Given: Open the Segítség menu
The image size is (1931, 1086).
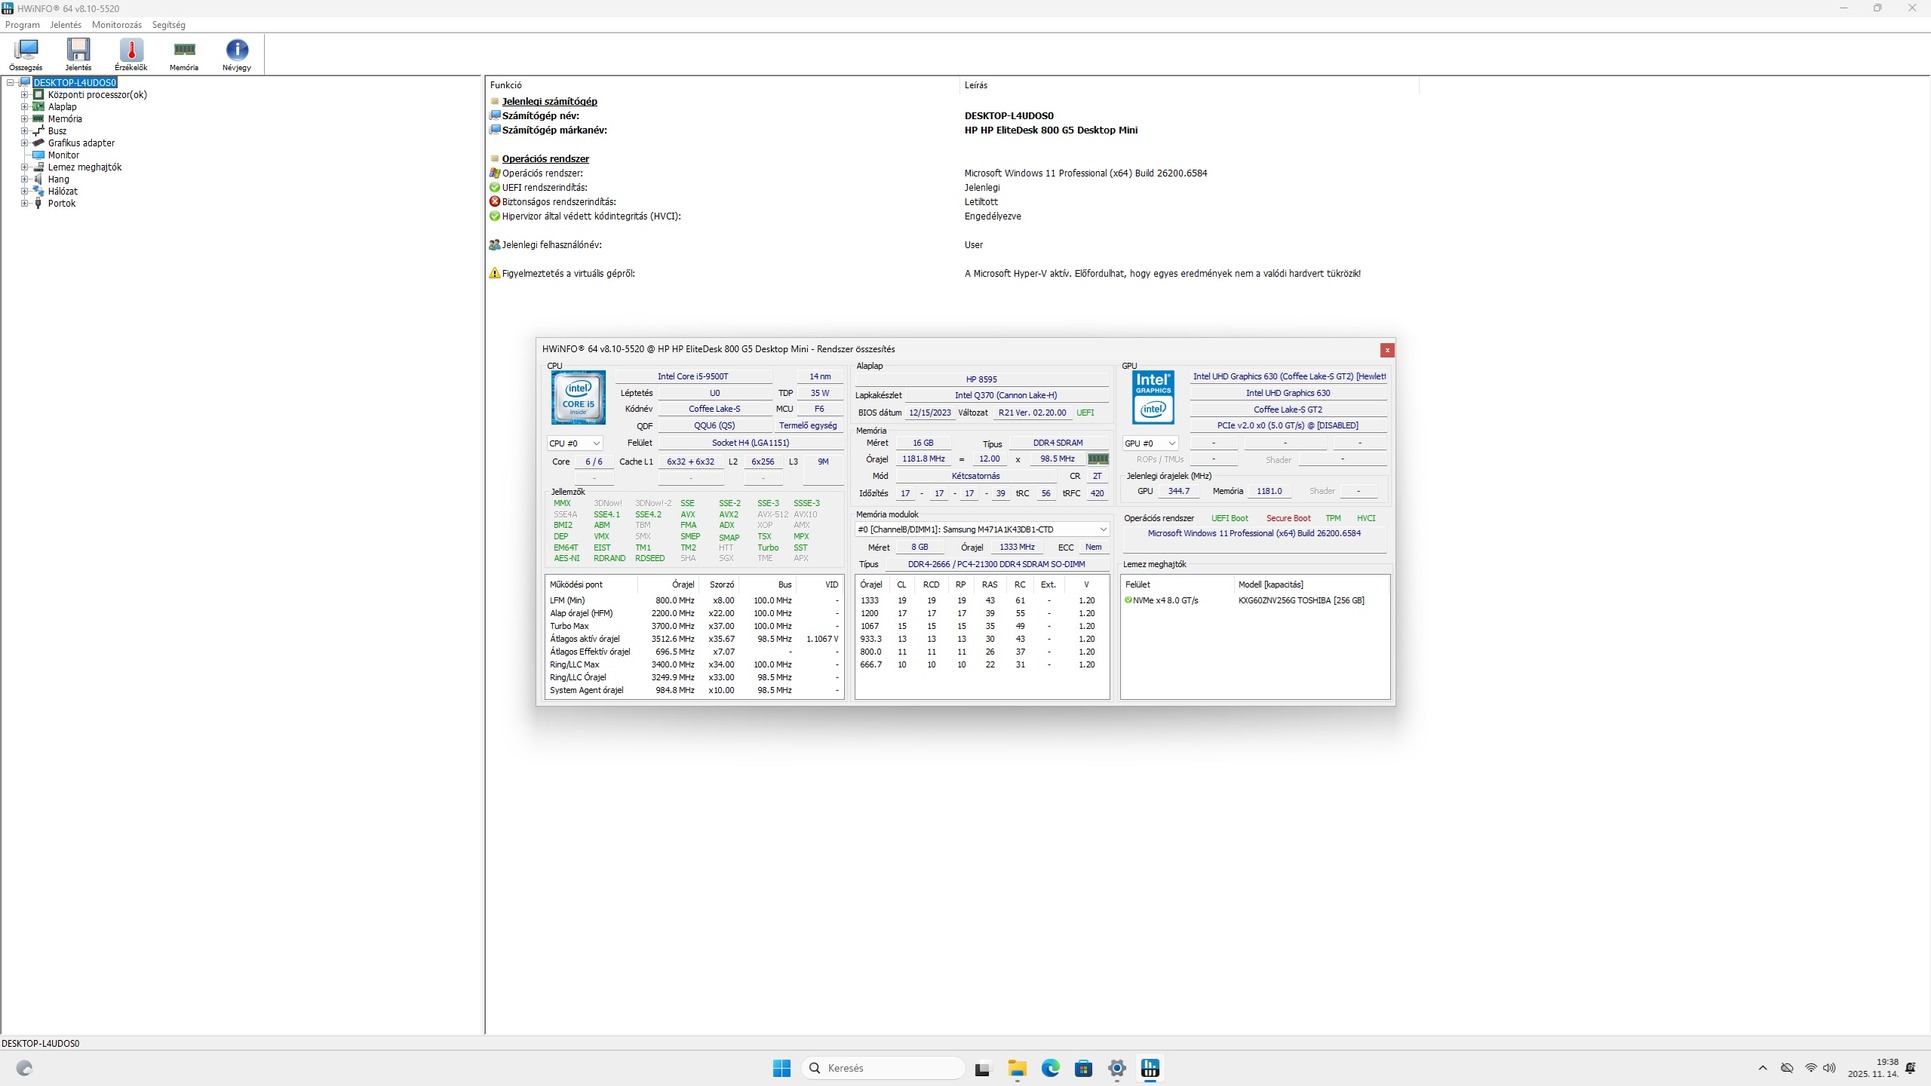Looking at the screenshot, I should pos(168,25).
